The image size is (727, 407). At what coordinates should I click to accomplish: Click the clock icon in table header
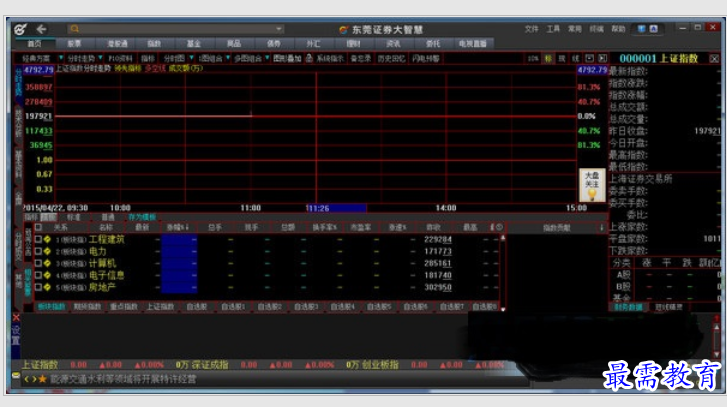(x=499, y=227)
